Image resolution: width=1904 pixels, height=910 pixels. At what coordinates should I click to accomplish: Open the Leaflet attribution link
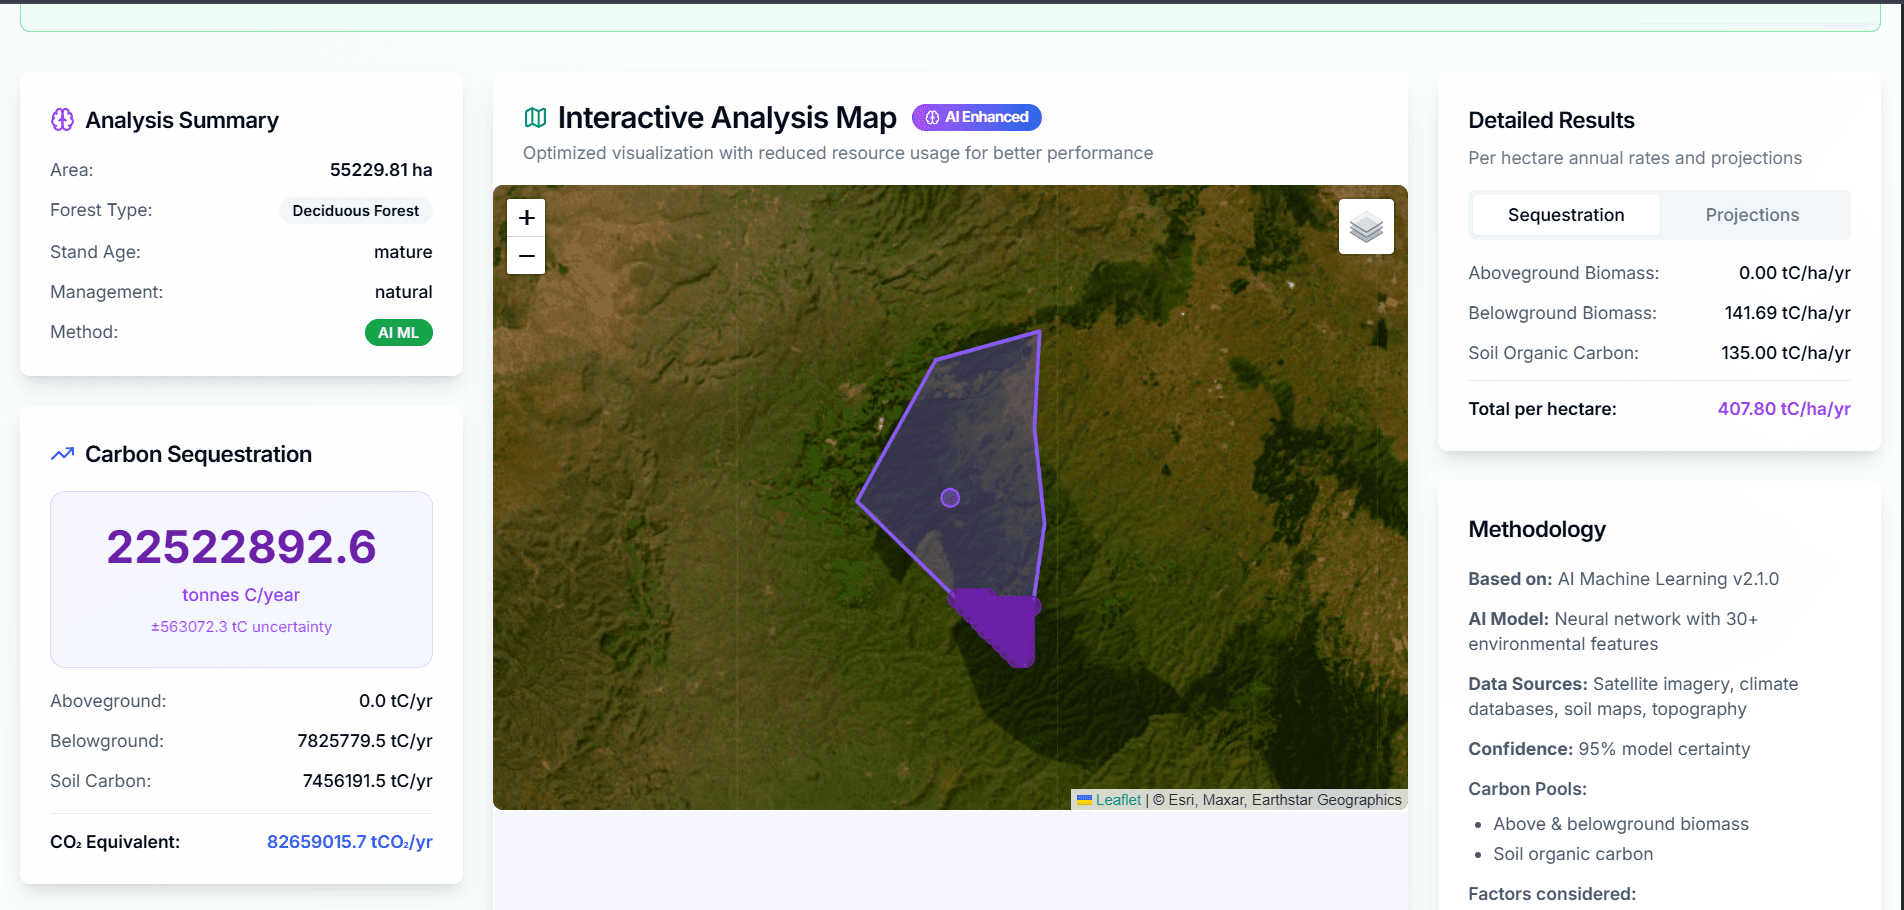[x=1118, y=800]
